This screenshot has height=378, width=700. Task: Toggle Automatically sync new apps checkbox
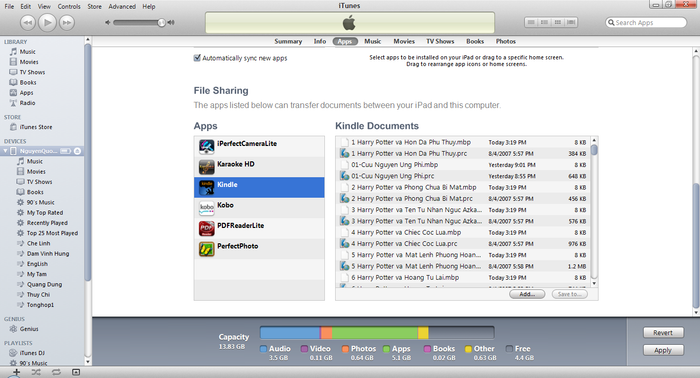tap(197, 58)
